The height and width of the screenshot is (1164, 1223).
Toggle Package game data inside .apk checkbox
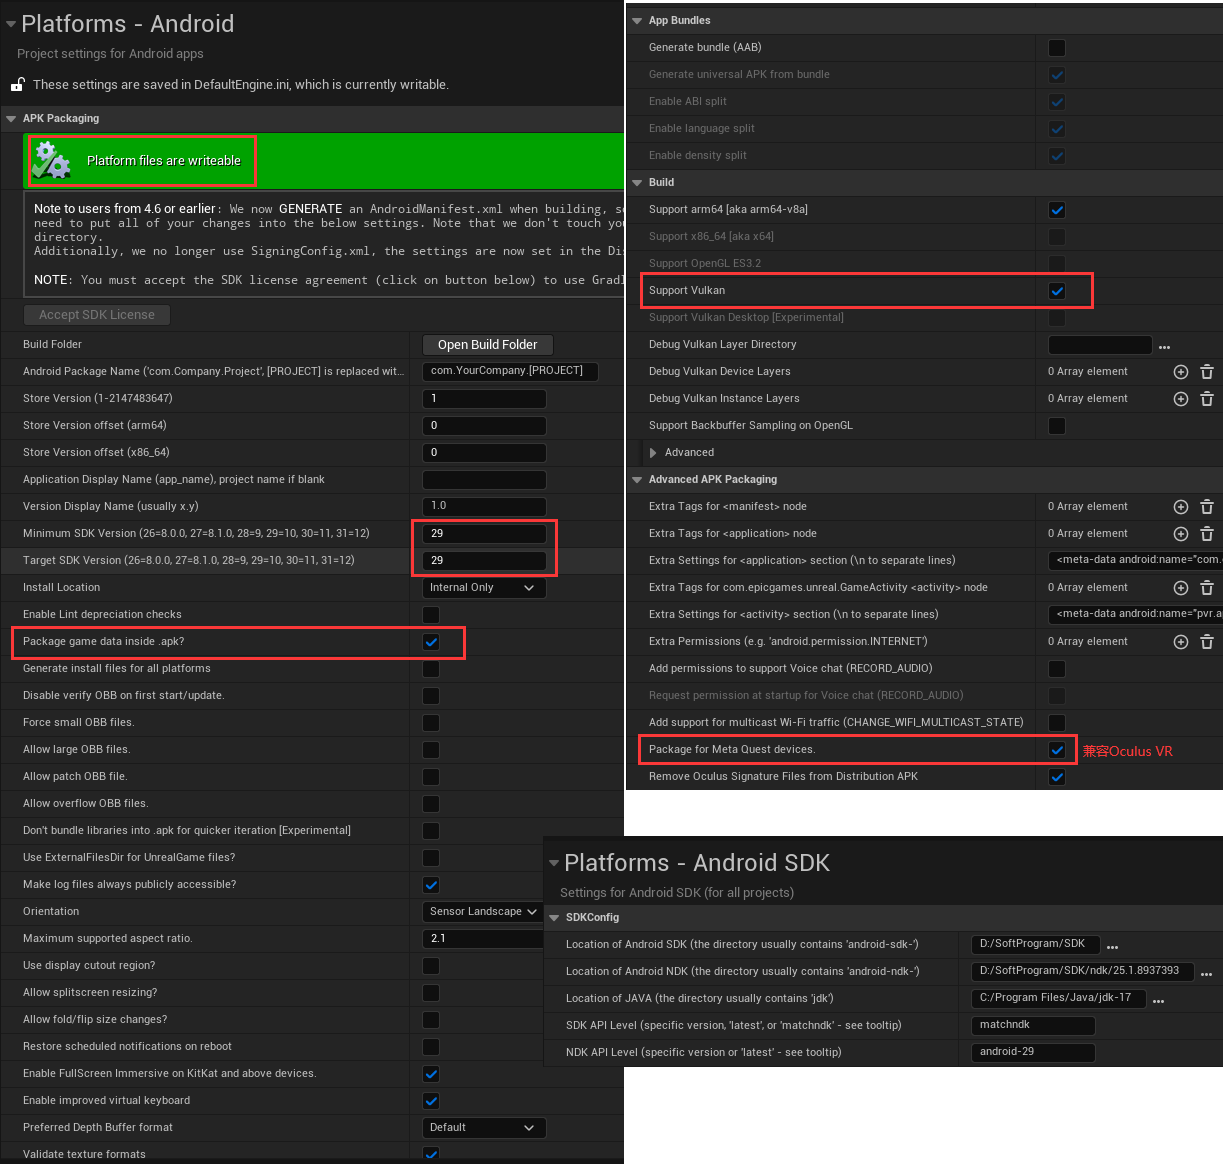431,642
